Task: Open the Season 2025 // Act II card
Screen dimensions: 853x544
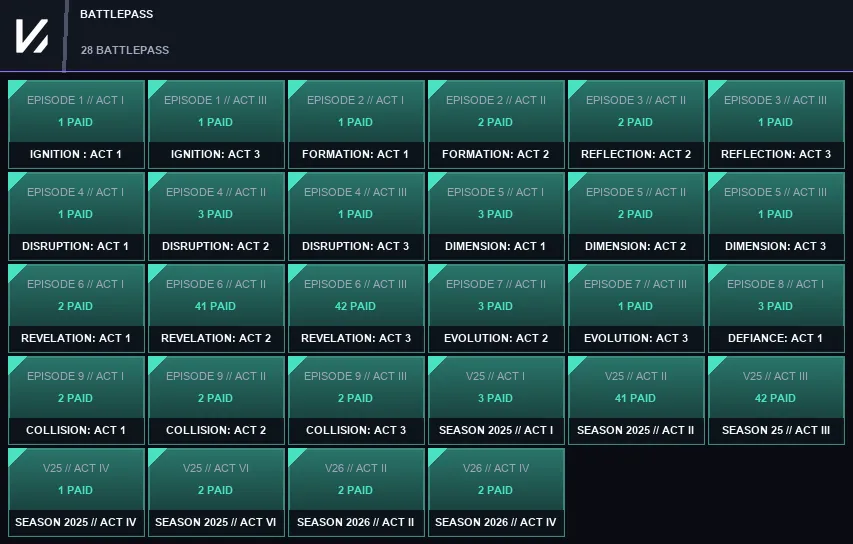Action: click(636, 400)
